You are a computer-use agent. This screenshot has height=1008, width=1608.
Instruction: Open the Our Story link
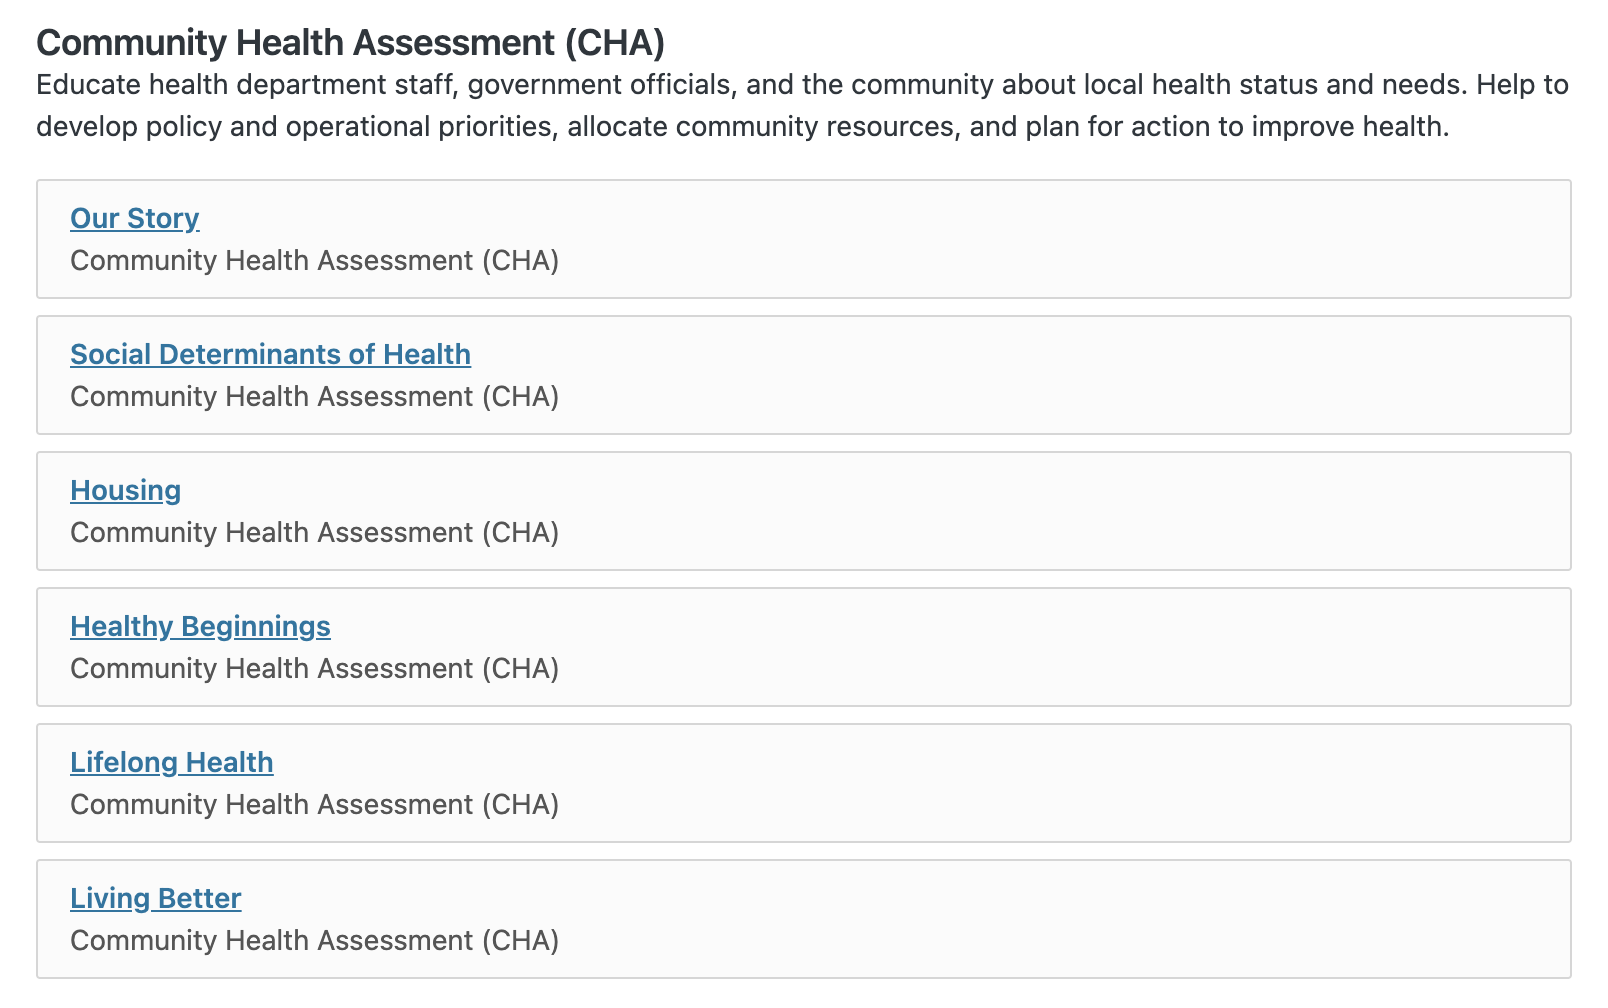click(135, 218)
